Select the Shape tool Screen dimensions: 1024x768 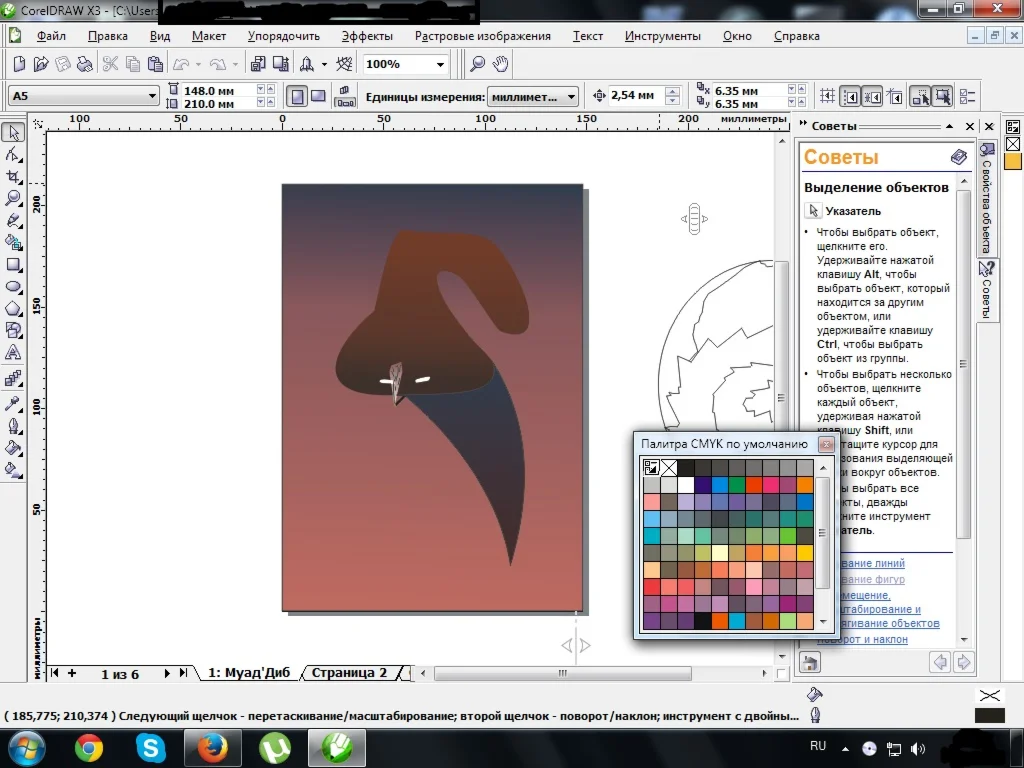[x=14, y=155]
